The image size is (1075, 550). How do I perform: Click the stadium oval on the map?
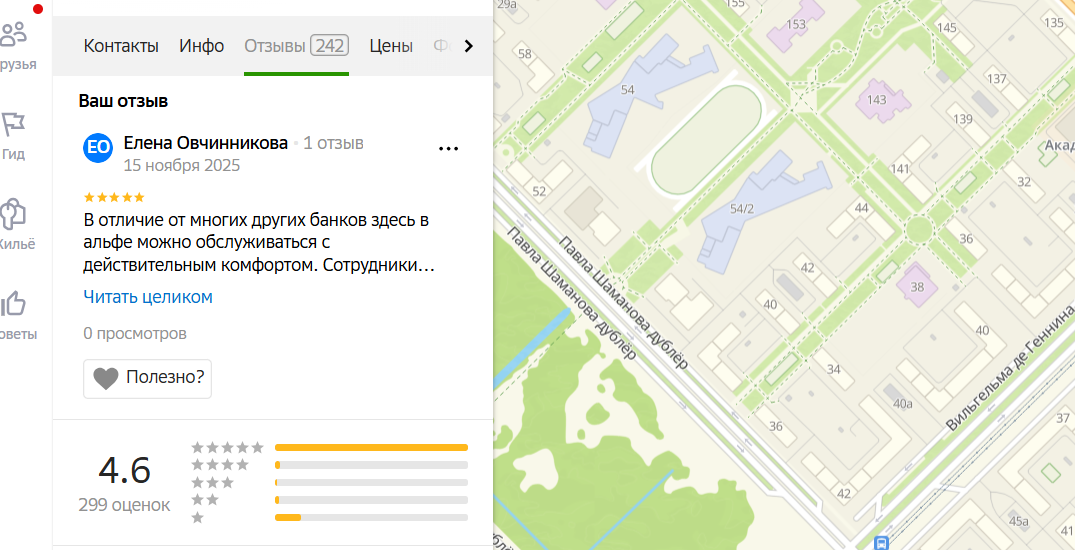pos(707,139)
